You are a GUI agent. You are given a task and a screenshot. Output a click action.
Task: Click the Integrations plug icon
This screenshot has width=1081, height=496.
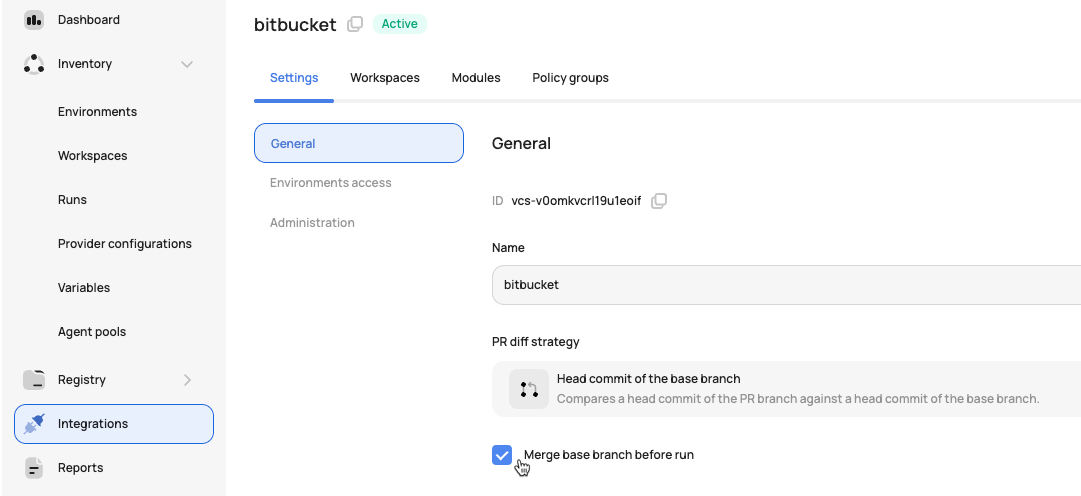coord(34,424)
